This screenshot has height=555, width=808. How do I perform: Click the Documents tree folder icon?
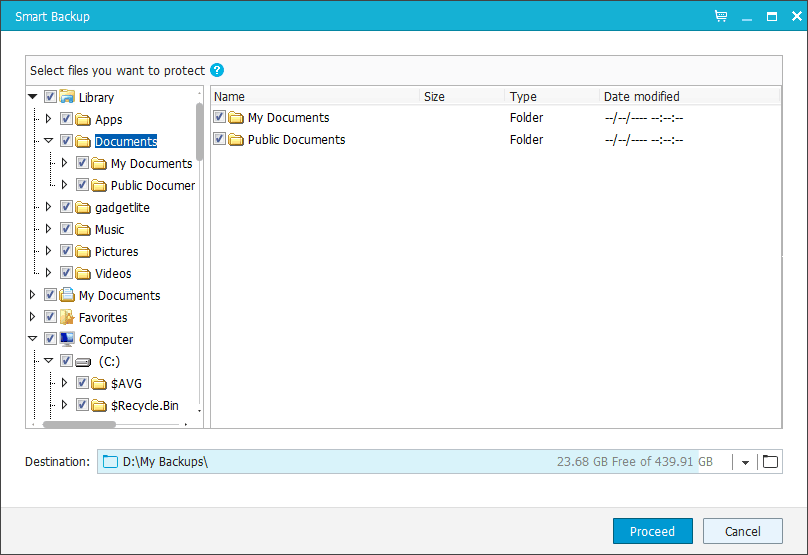coord(83,142)
